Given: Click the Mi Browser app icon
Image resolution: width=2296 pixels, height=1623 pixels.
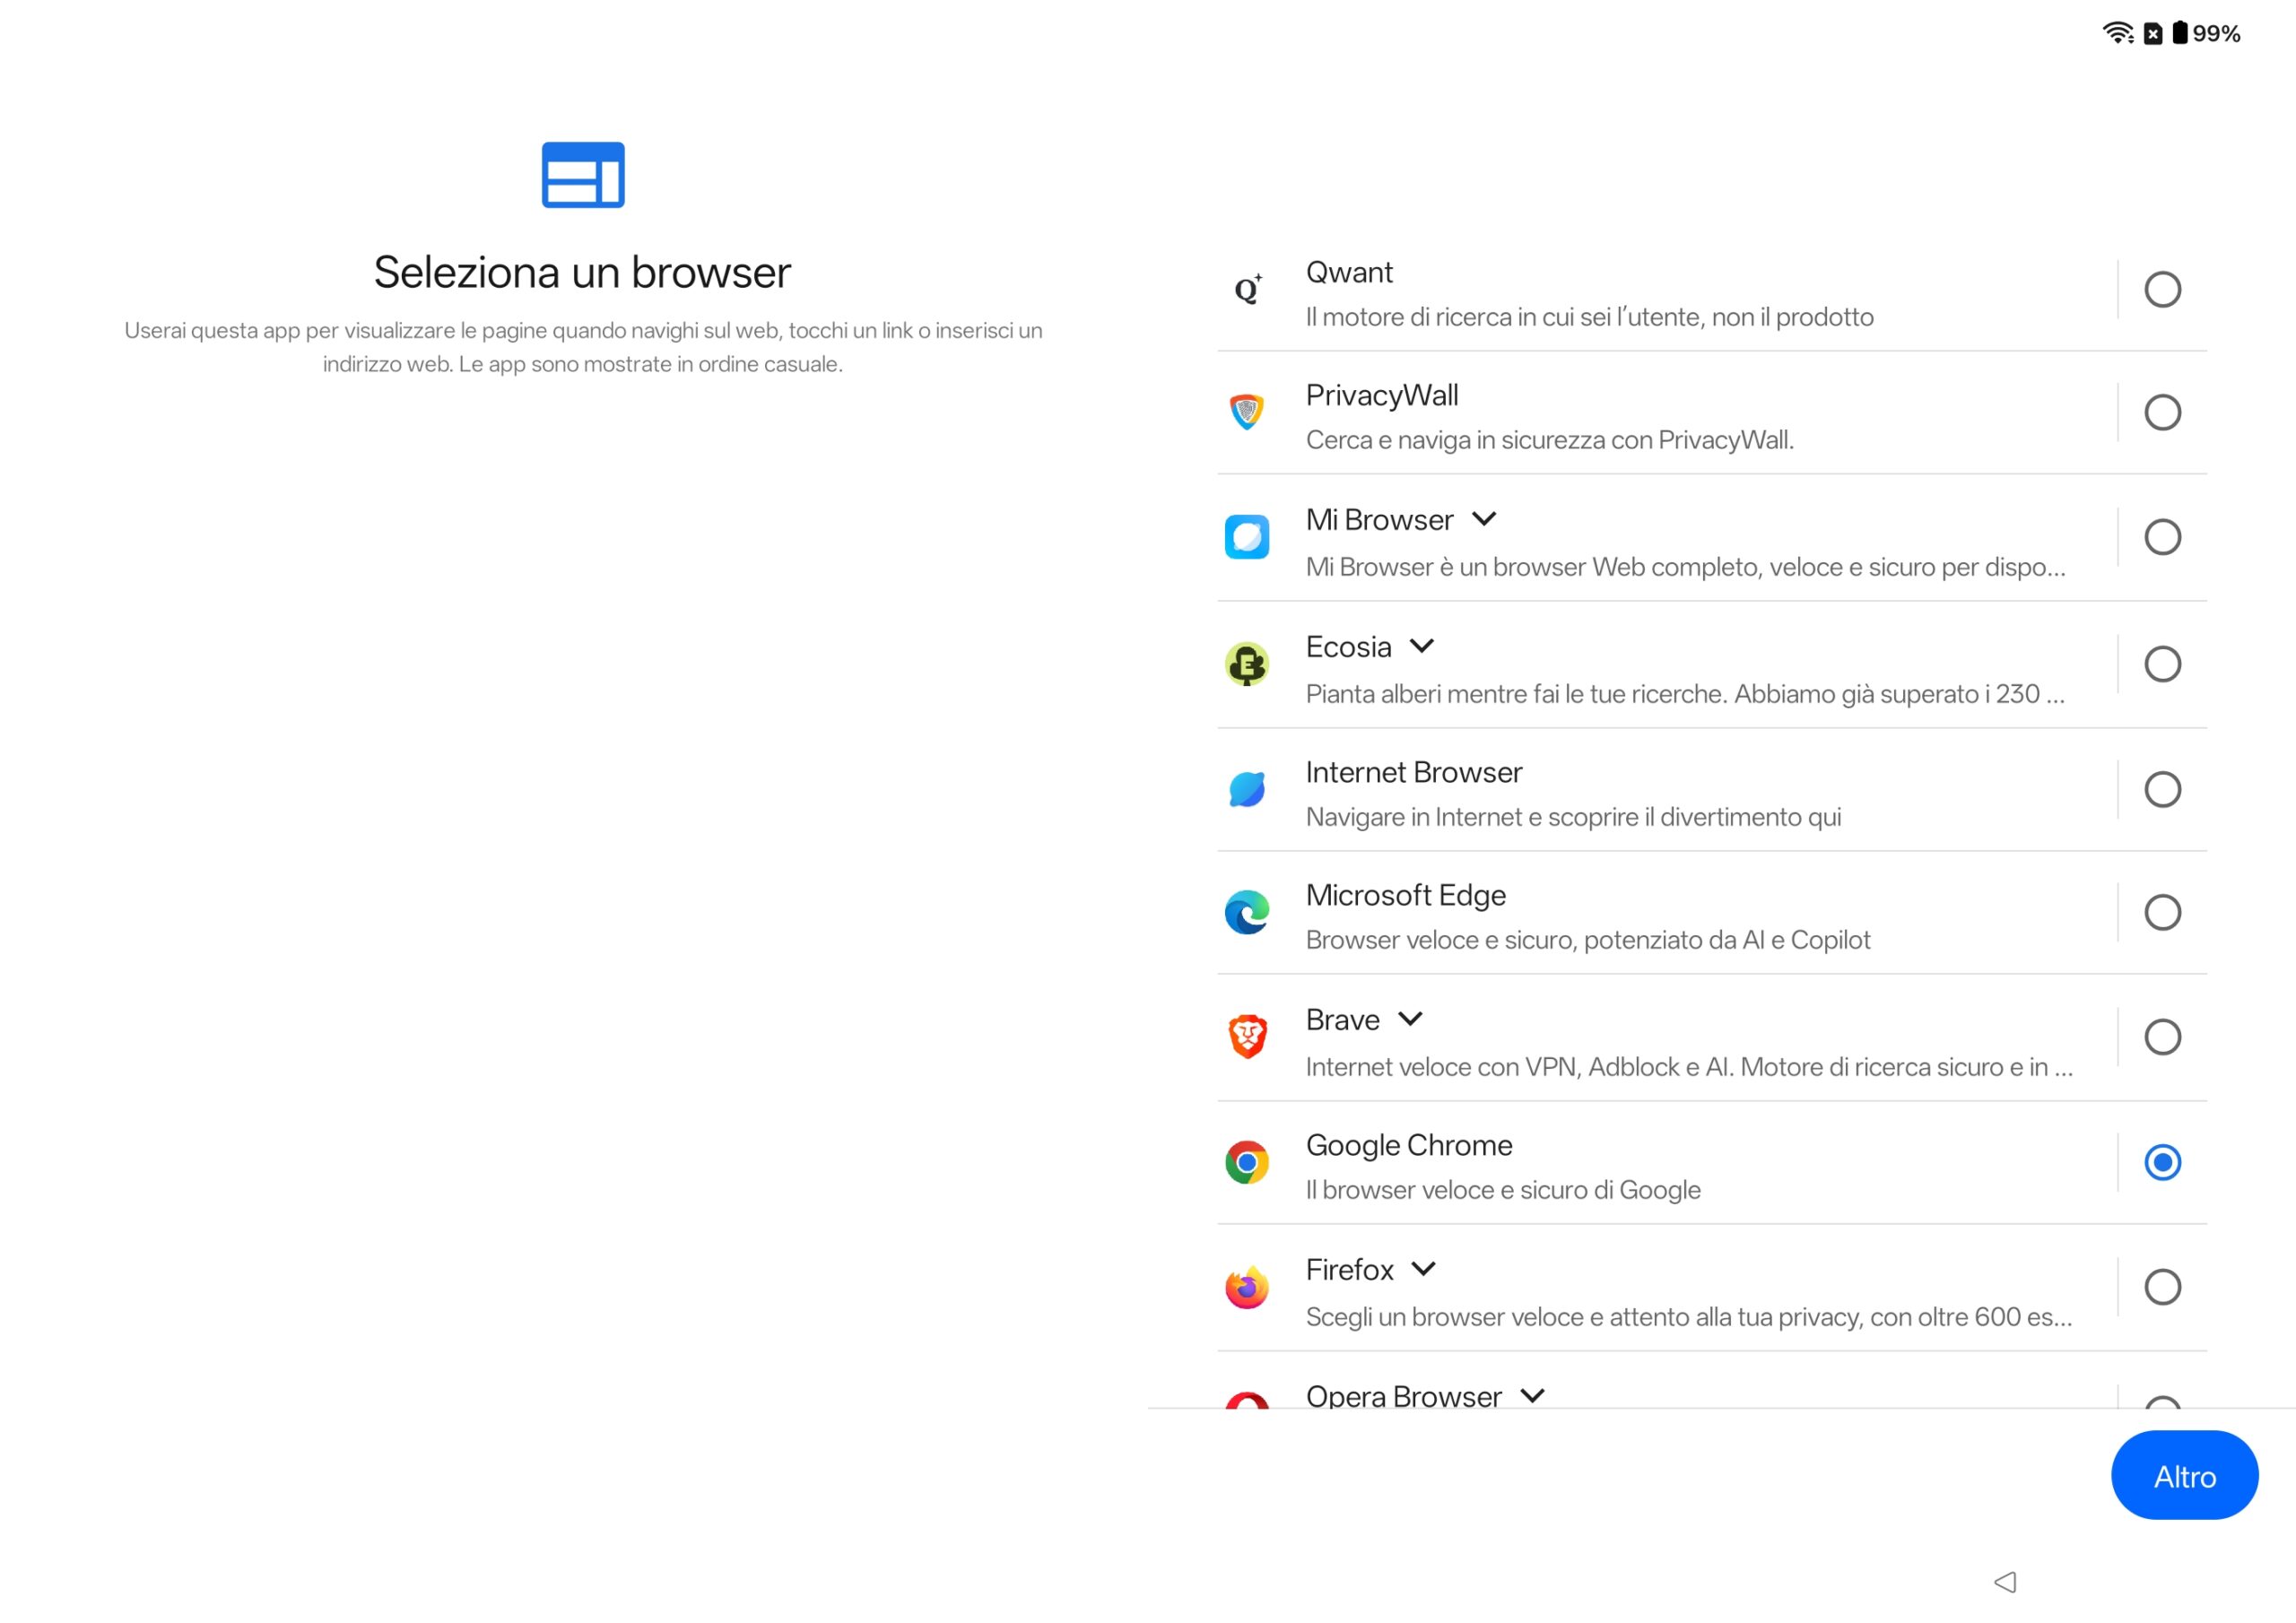Looking at the screenshot, I should pyautogui.click(x=1247, y=537).
